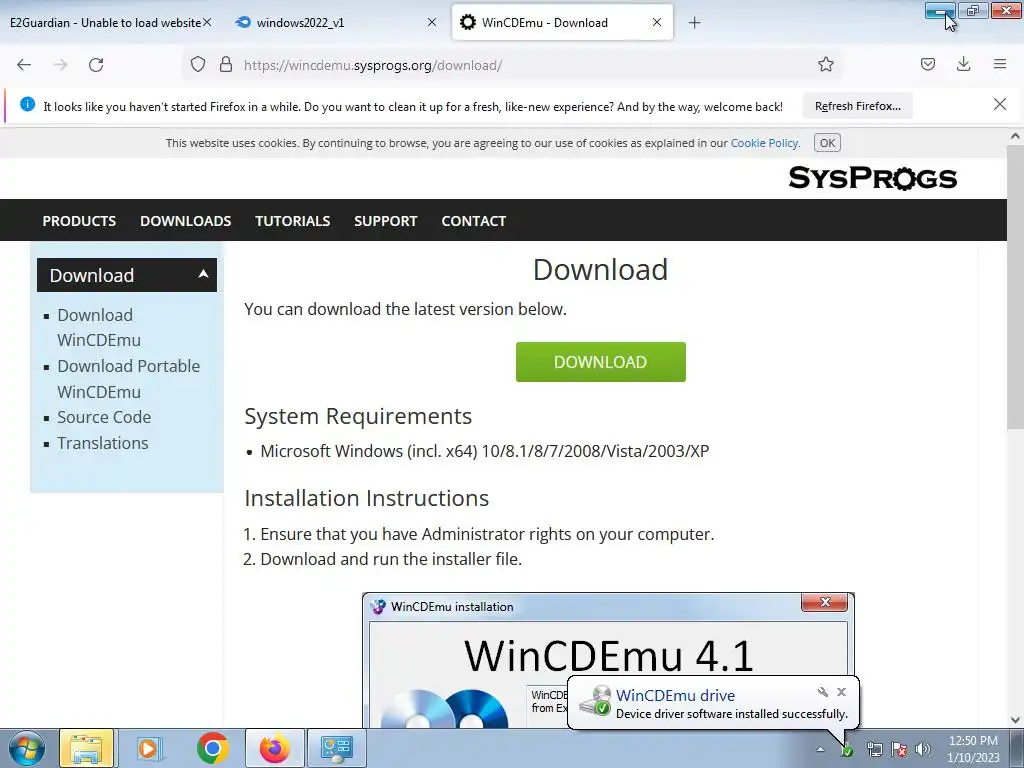This screenshot has height=768, width=1024.
Task: Open notification balloon wrench options
Action: [823, 692]
